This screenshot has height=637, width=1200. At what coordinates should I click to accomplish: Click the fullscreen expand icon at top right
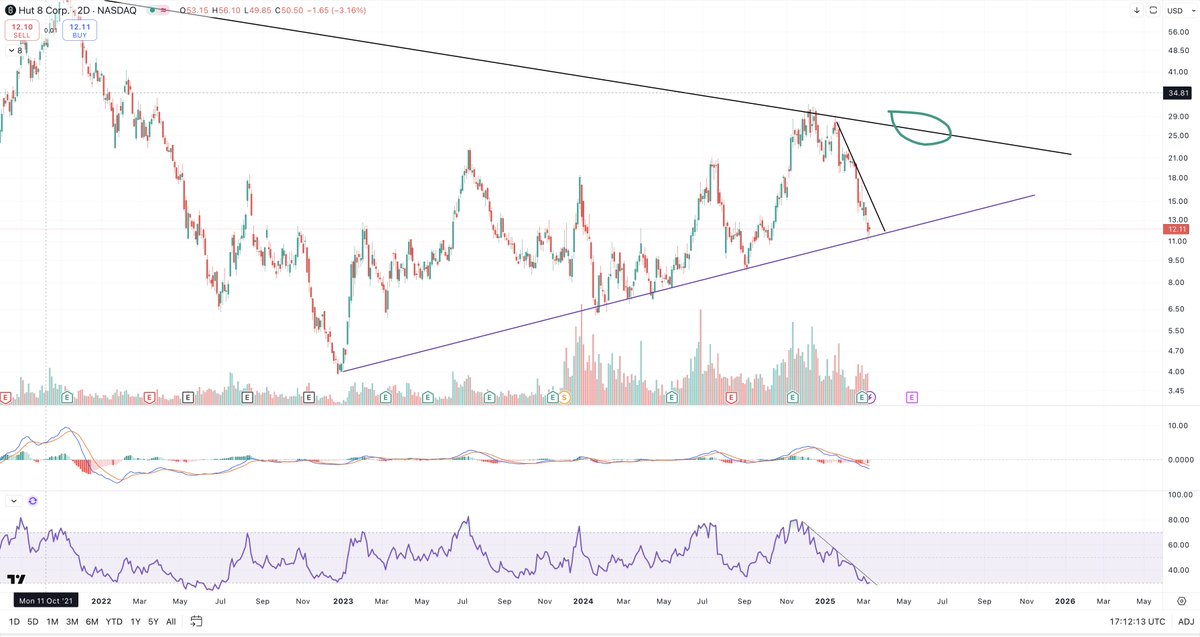tap(1153, 10)
